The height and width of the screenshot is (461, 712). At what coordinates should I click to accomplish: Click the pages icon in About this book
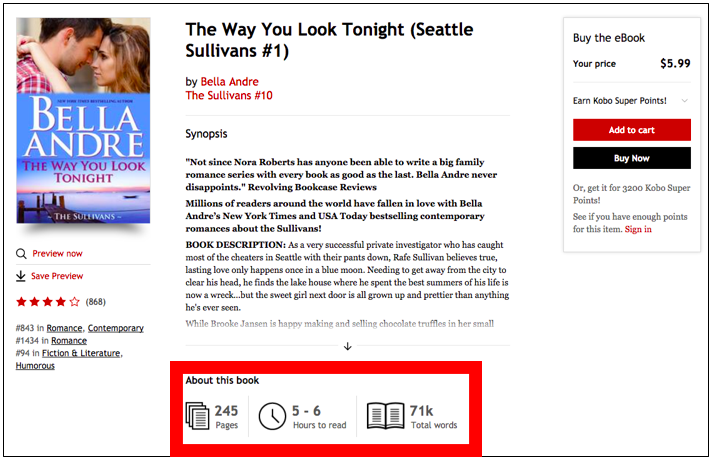coord(198,415)
